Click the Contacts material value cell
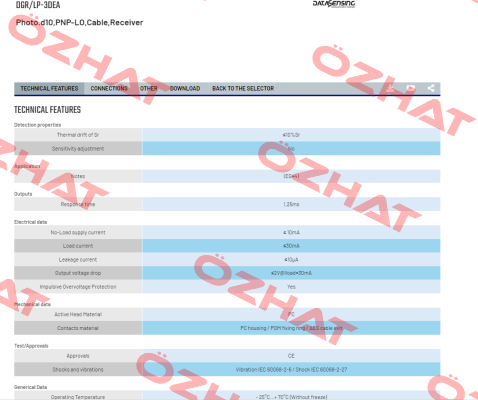This screenshot has width=478, height=400. [291, 328]
